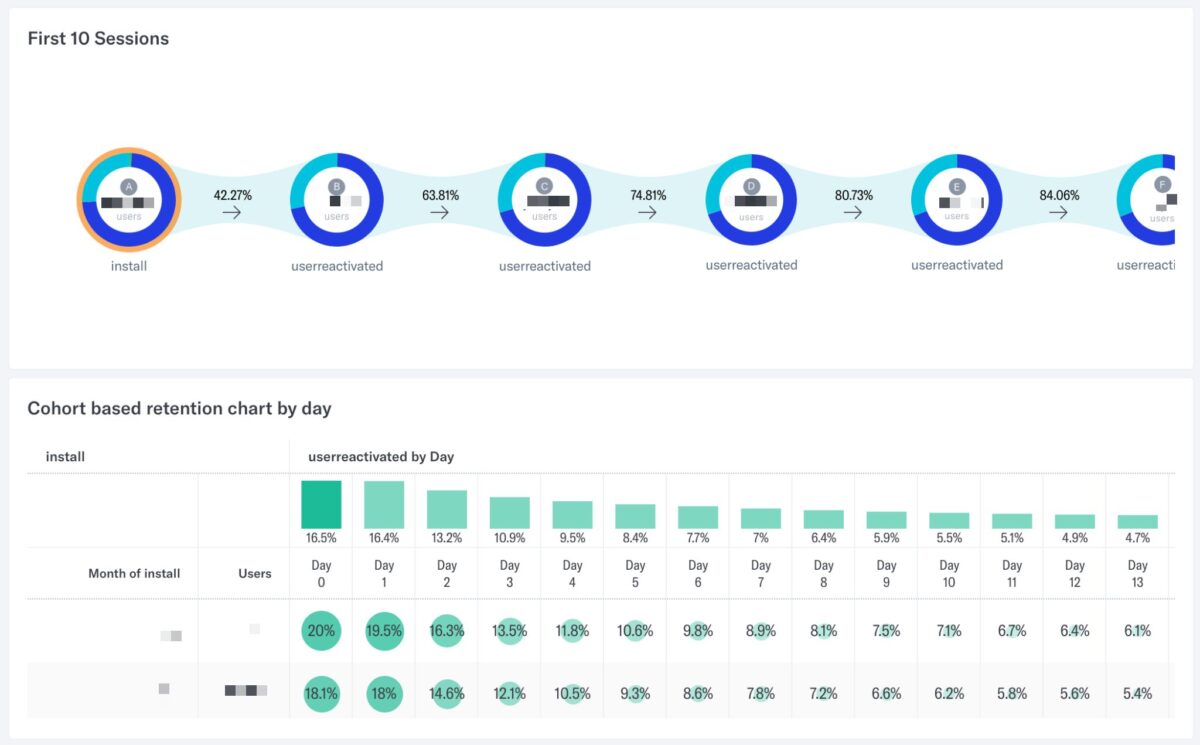Select the userreactivated donut node B
The width and height of the screenshot is (1200, 745).
337,199
